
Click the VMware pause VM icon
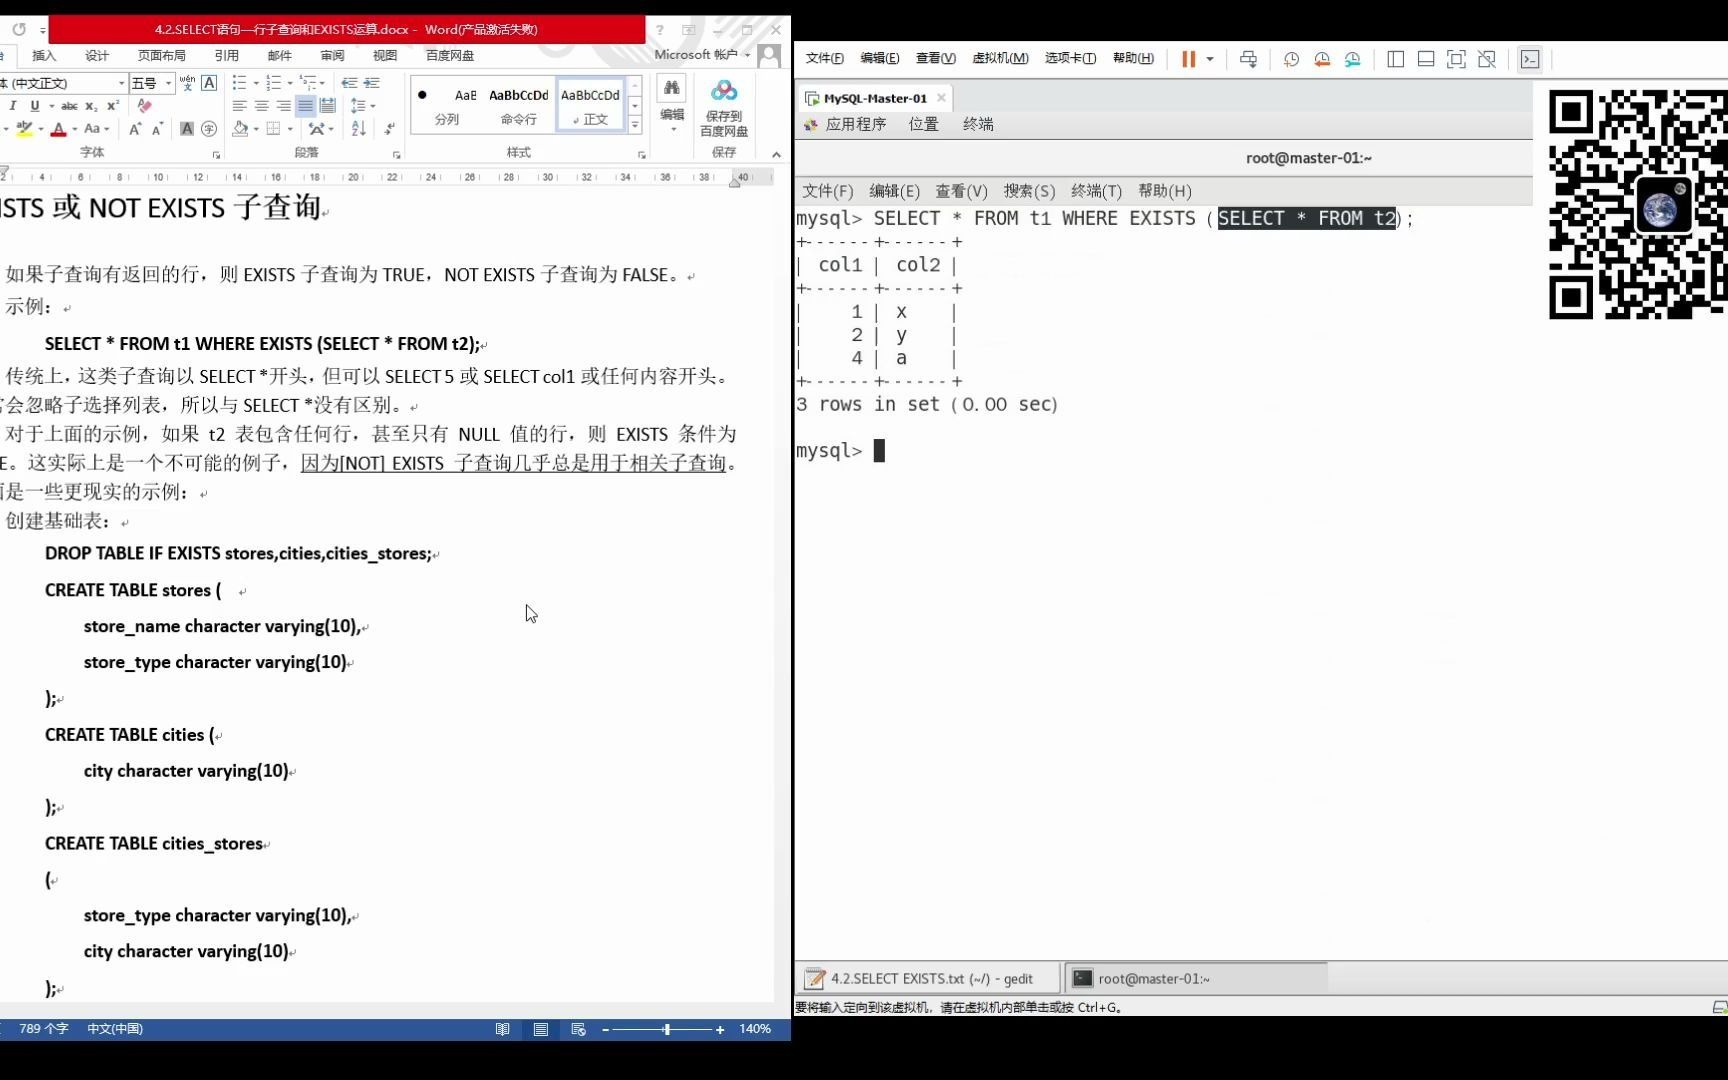click(x=1188, y=59)
